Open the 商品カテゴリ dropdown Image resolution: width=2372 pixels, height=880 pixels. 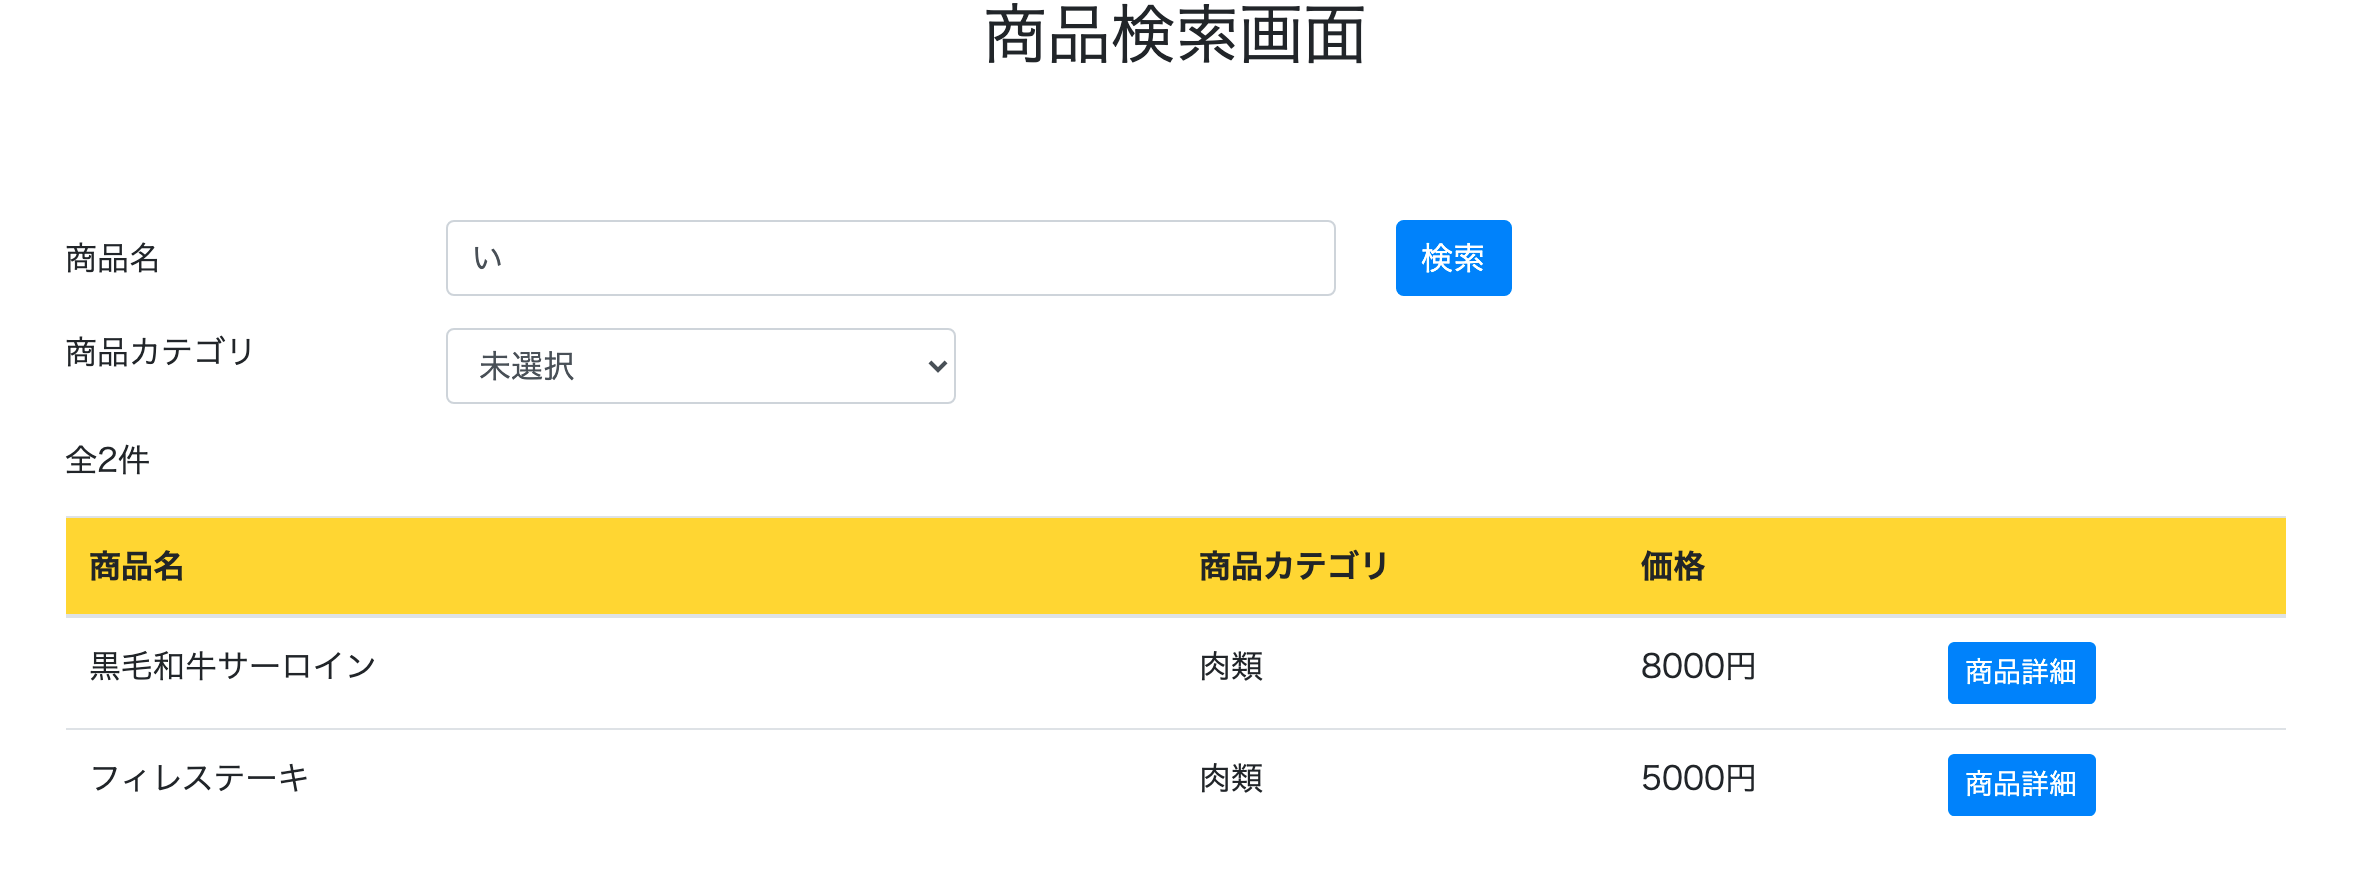pyautogui.click(x=700, y=366)
